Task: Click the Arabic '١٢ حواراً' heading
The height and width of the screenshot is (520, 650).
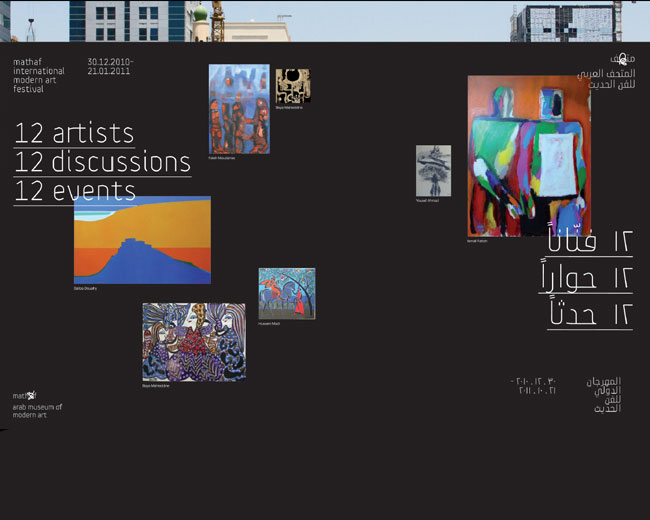Action: click(x=587, y=276)
